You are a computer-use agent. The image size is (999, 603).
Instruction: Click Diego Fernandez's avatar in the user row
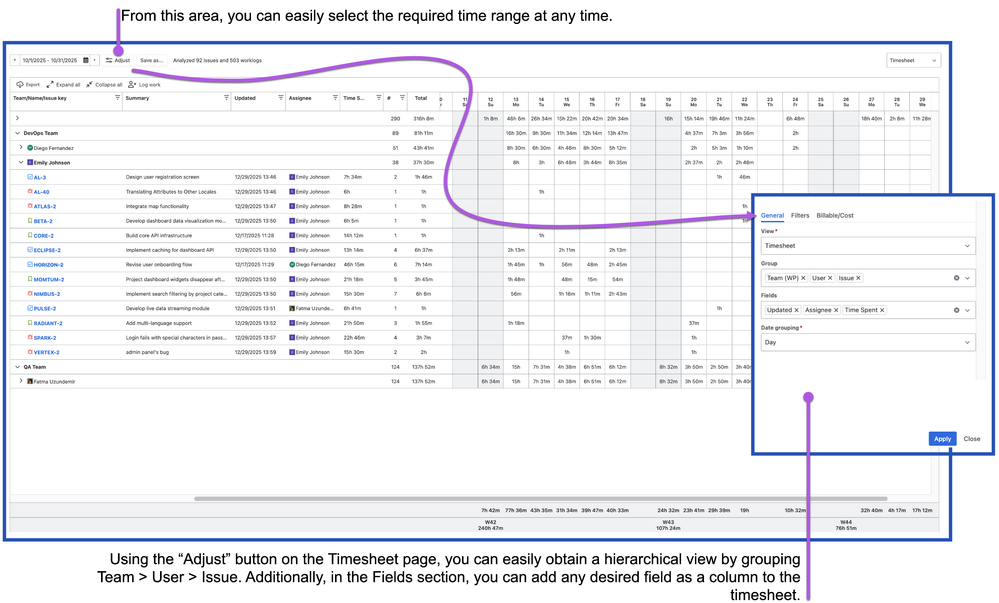point(30,148)
